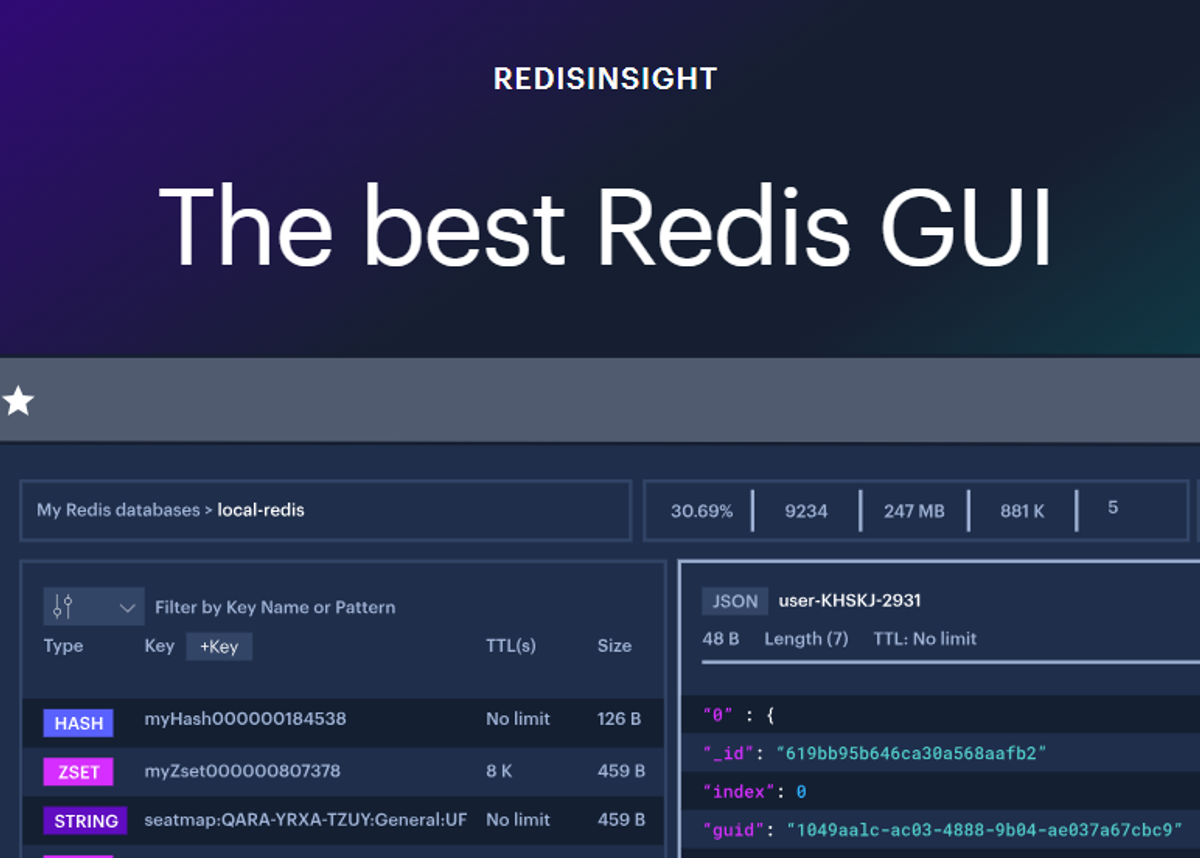Click the Filter by Key Name field

(x=274, y=607)
